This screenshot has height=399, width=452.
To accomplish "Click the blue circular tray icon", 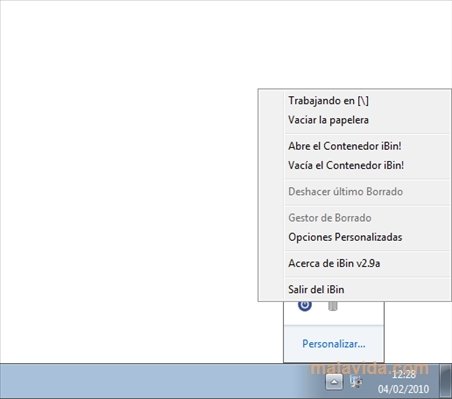I will 305,305.
